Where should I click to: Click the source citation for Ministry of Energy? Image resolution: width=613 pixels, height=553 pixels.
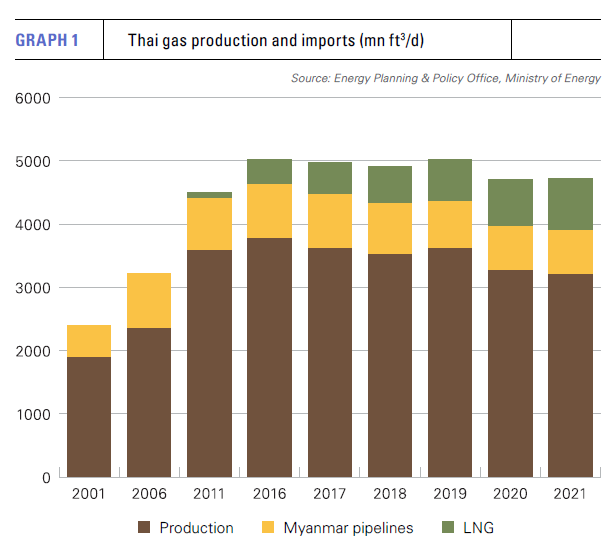(x=446, y=78)
